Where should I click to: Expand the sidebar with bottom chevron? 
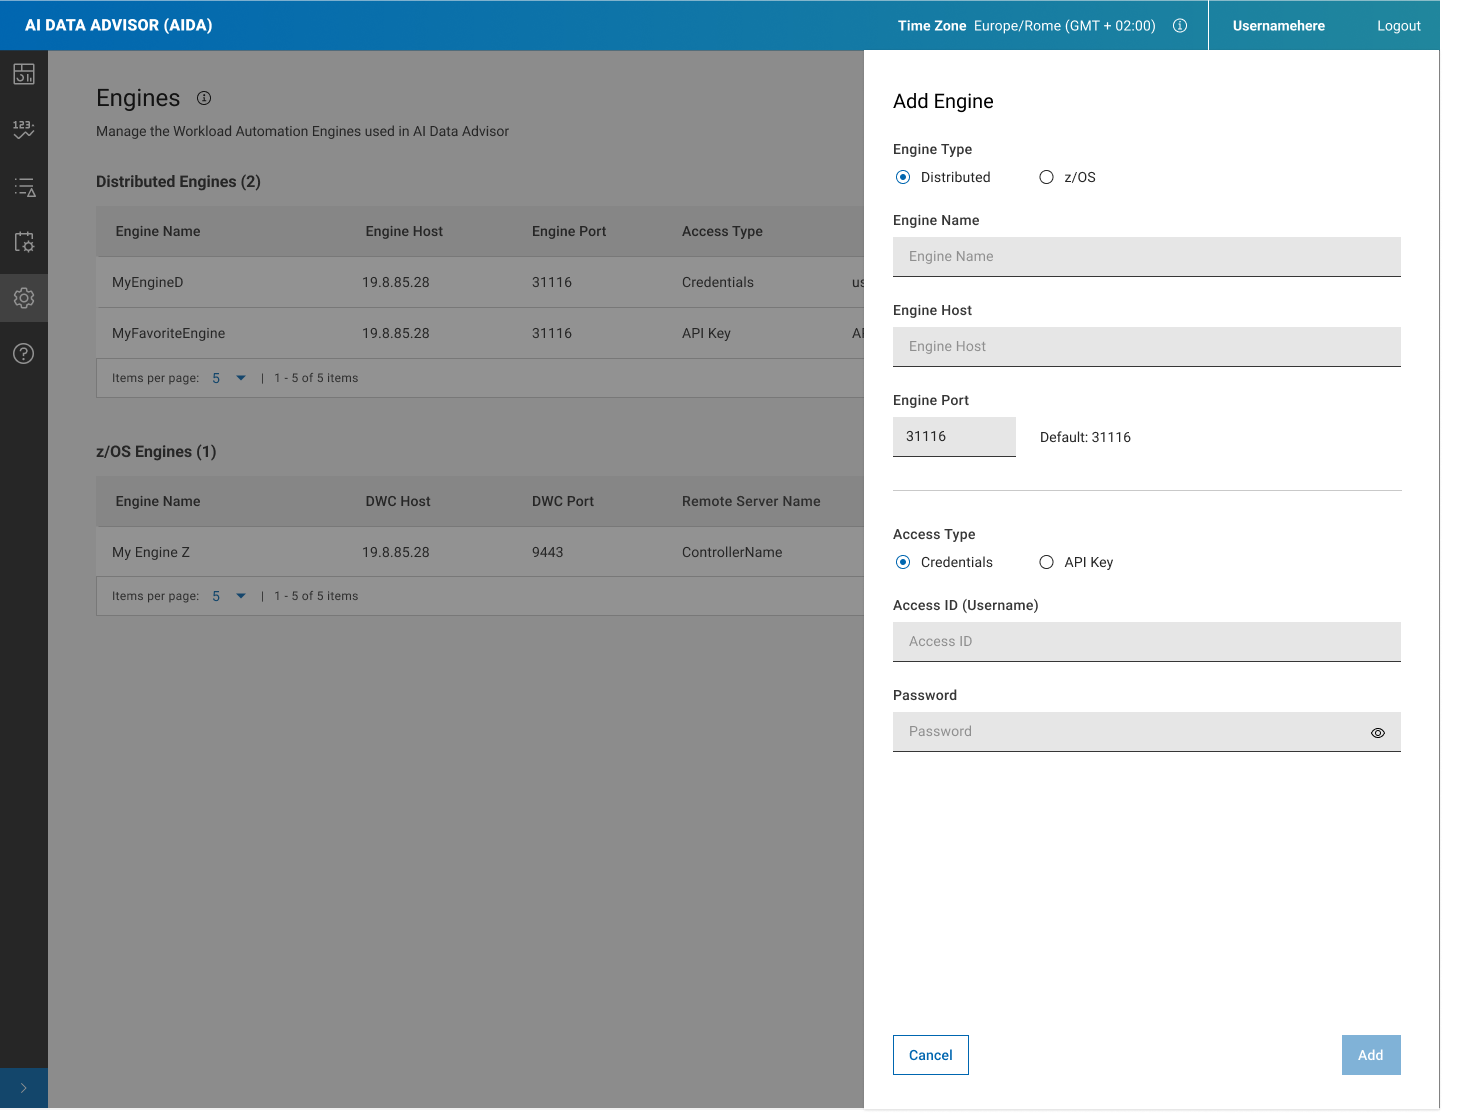coord(24,1088)
